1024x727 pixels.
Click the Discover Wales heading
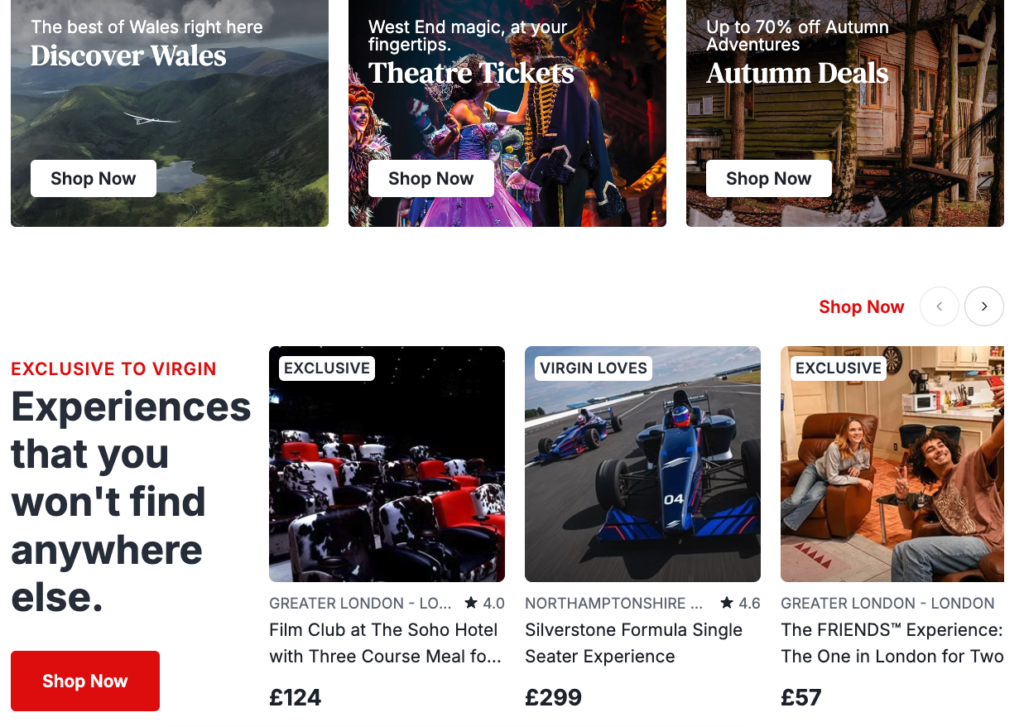pyautogui.click(x=128, y=56)
